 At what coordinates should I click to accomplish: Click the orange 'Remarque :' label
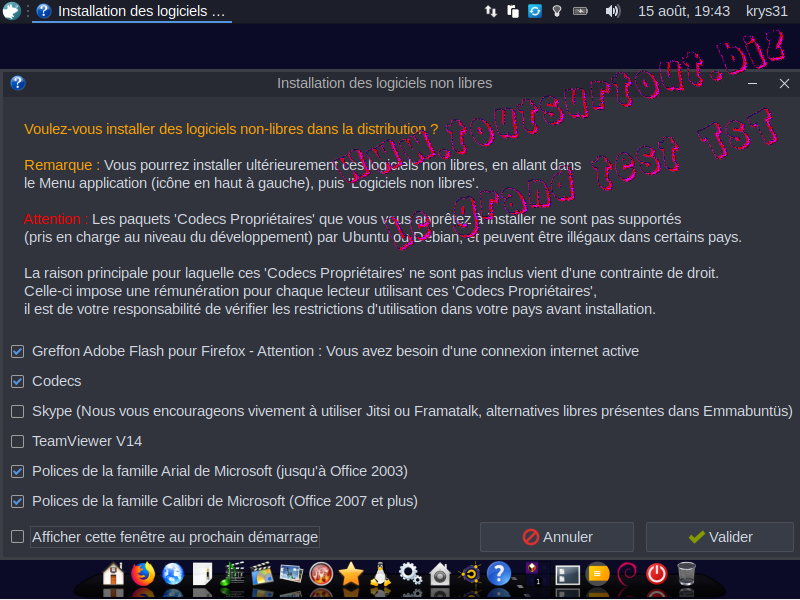click(62, 165)
